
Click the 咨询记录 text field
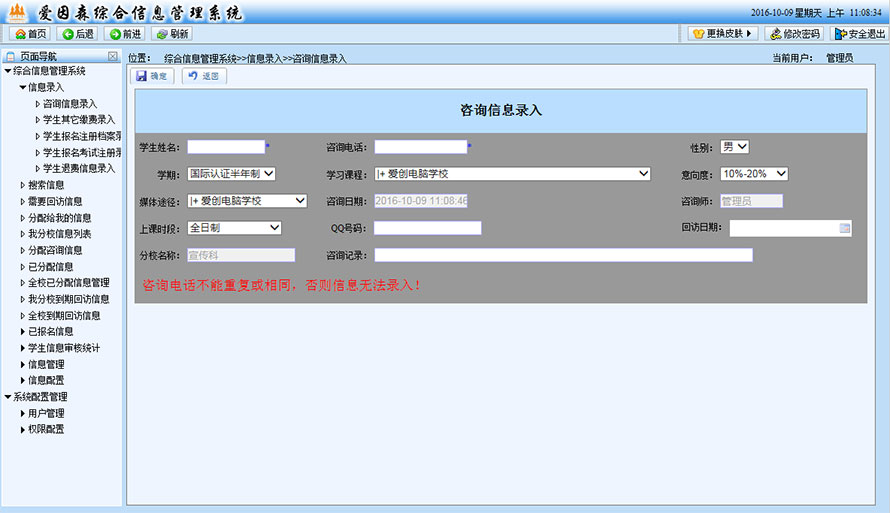563,255
